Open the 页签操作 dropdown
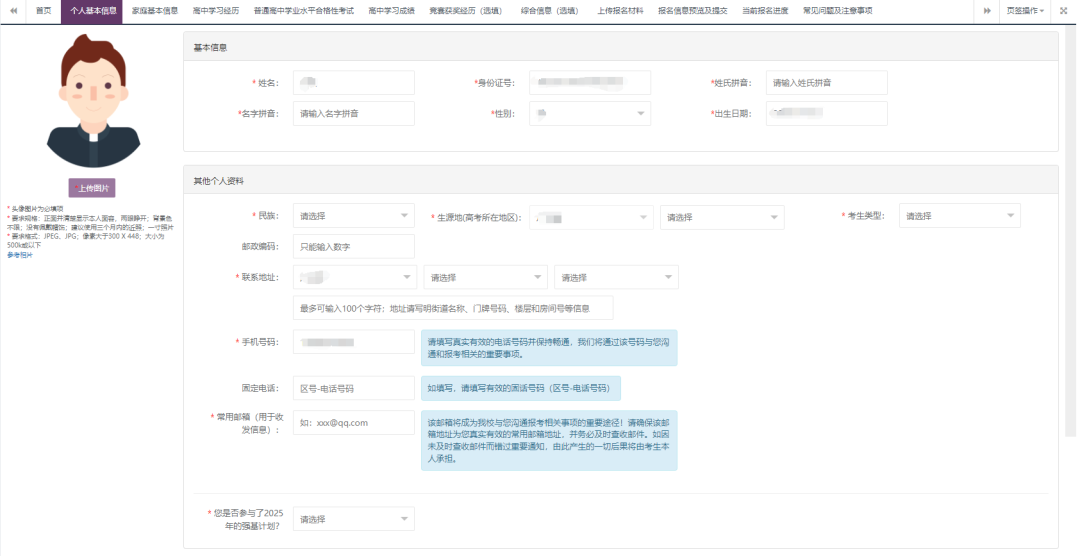Image resolution: width=1080 pixels, height=556 pixels. [1025, 11]
